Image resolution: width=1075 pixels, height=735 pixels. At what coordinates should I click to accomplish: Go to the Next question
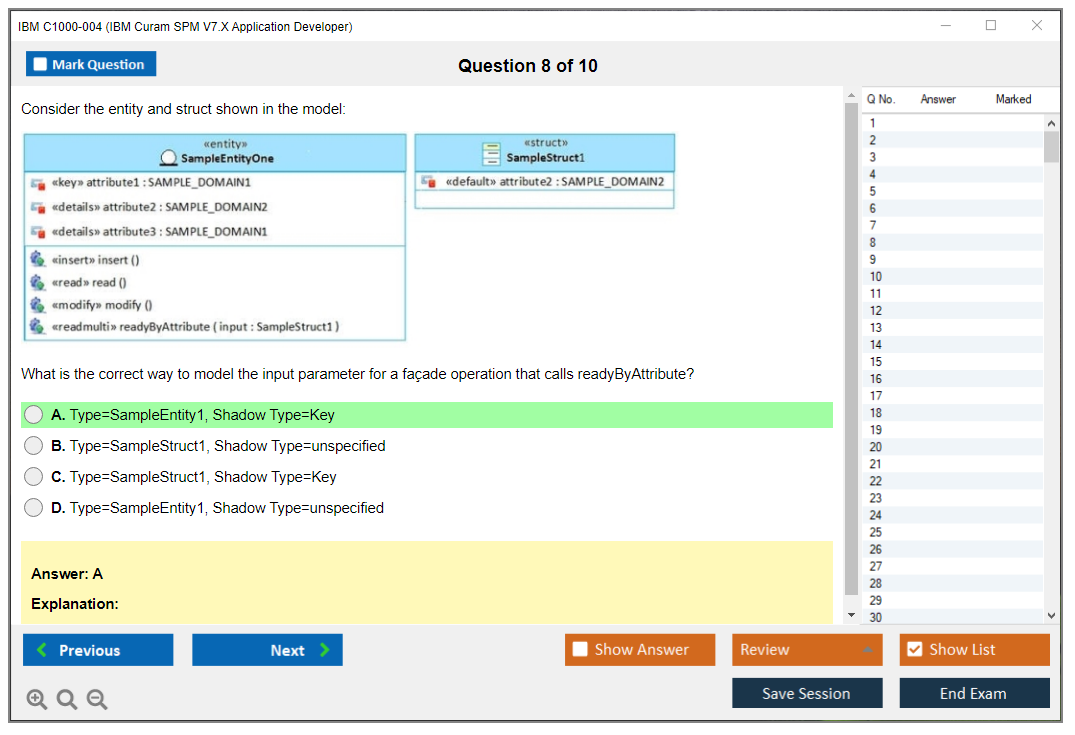click(x=267, y=650)
